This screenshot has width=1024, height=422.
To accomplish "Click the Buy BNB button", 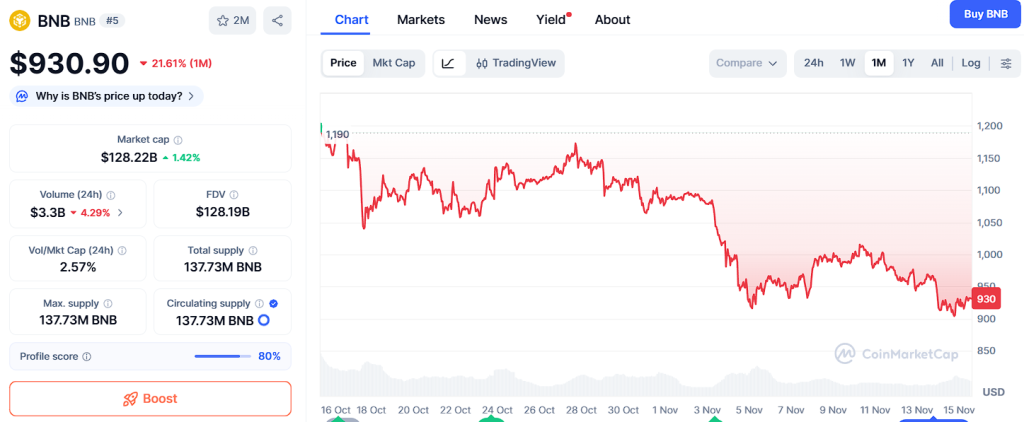I will [984, 14].
